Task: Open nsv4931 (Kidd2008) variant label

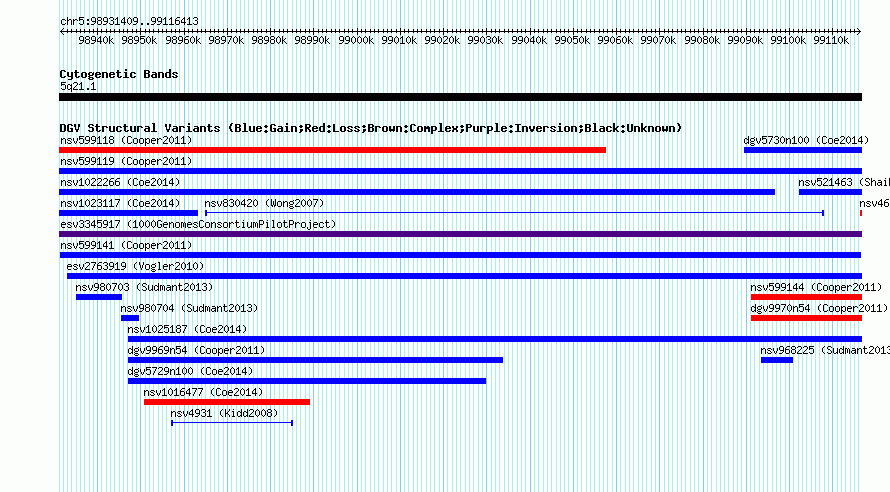Action: [x=224, y=413]
